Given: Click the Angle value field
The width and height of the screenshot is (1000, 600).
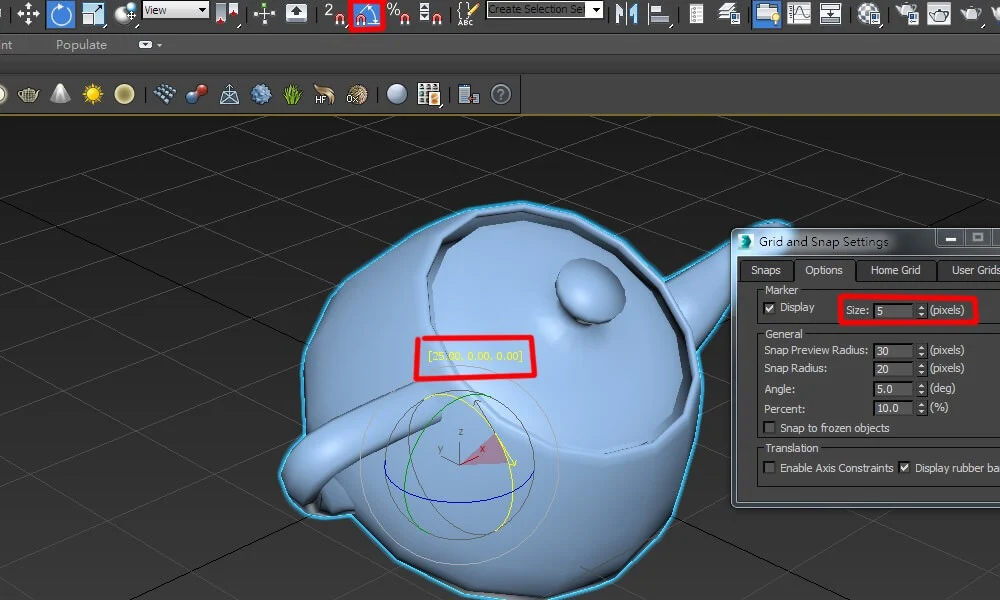Looking at the screenshot, I should coord(894,389).
